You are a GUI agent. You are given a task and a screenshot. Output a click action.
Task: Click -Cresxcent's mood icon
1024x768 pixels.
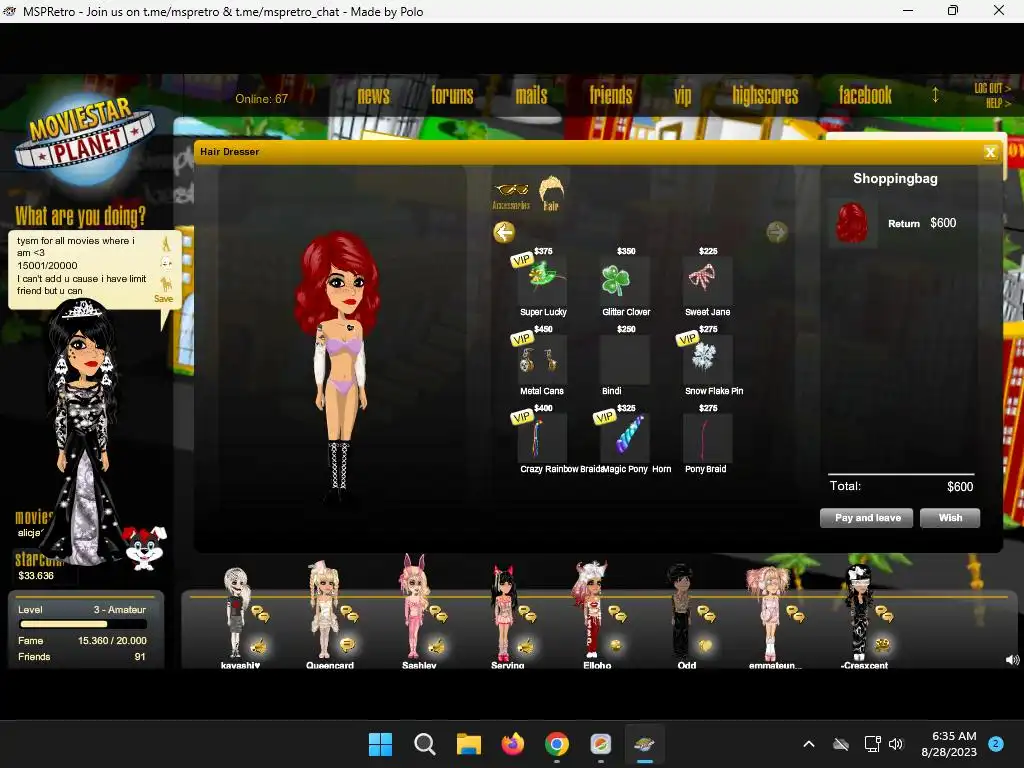(882, 645)
